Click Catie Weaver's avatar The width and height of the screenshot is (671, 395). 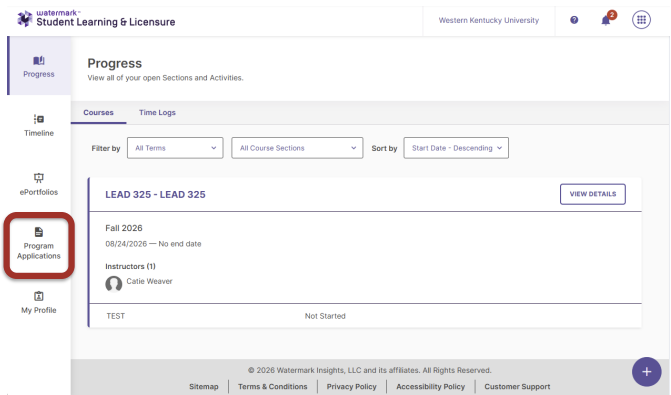click(113, 283)
